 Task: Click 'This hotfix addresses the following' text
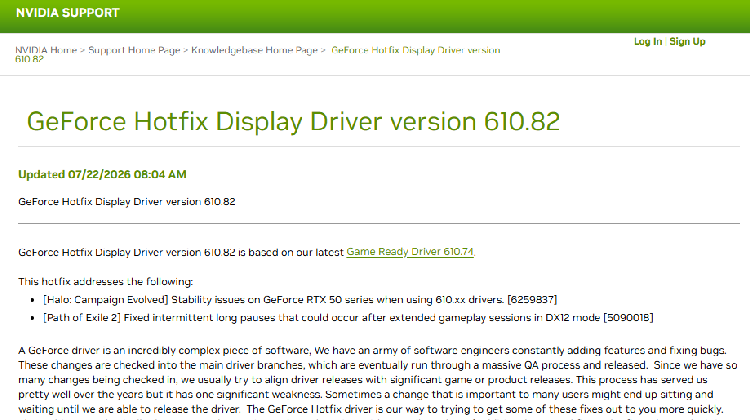click(106, 281)
